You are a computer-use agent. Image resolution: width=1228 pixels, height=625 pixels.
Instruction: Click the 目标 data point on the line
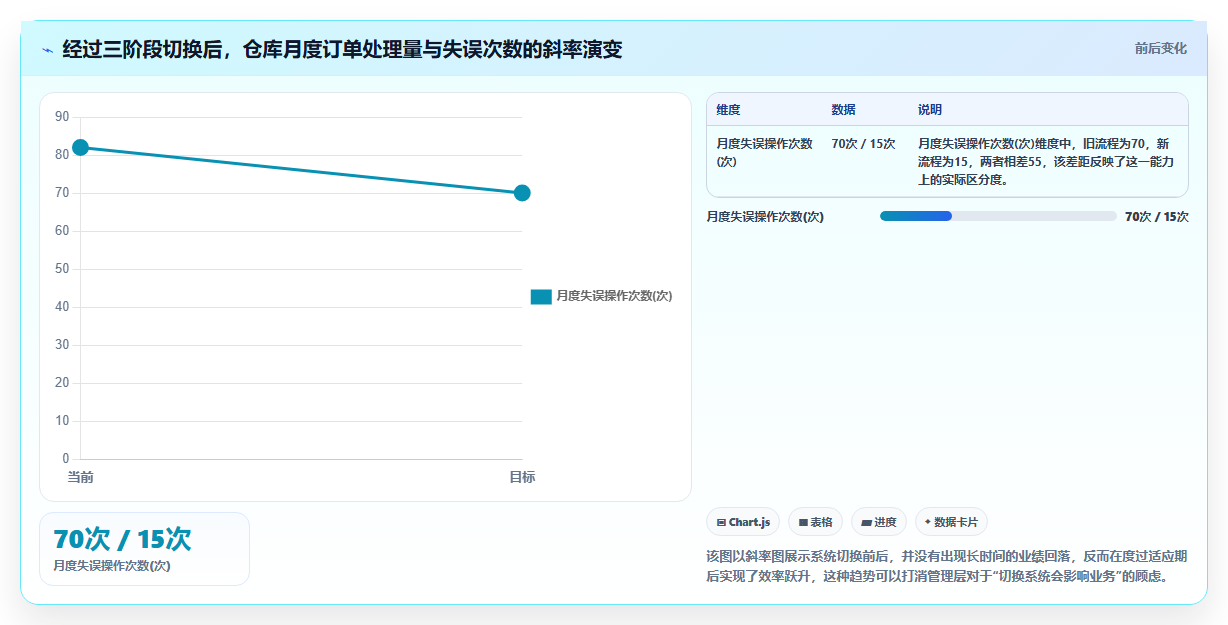click(522, 193)
